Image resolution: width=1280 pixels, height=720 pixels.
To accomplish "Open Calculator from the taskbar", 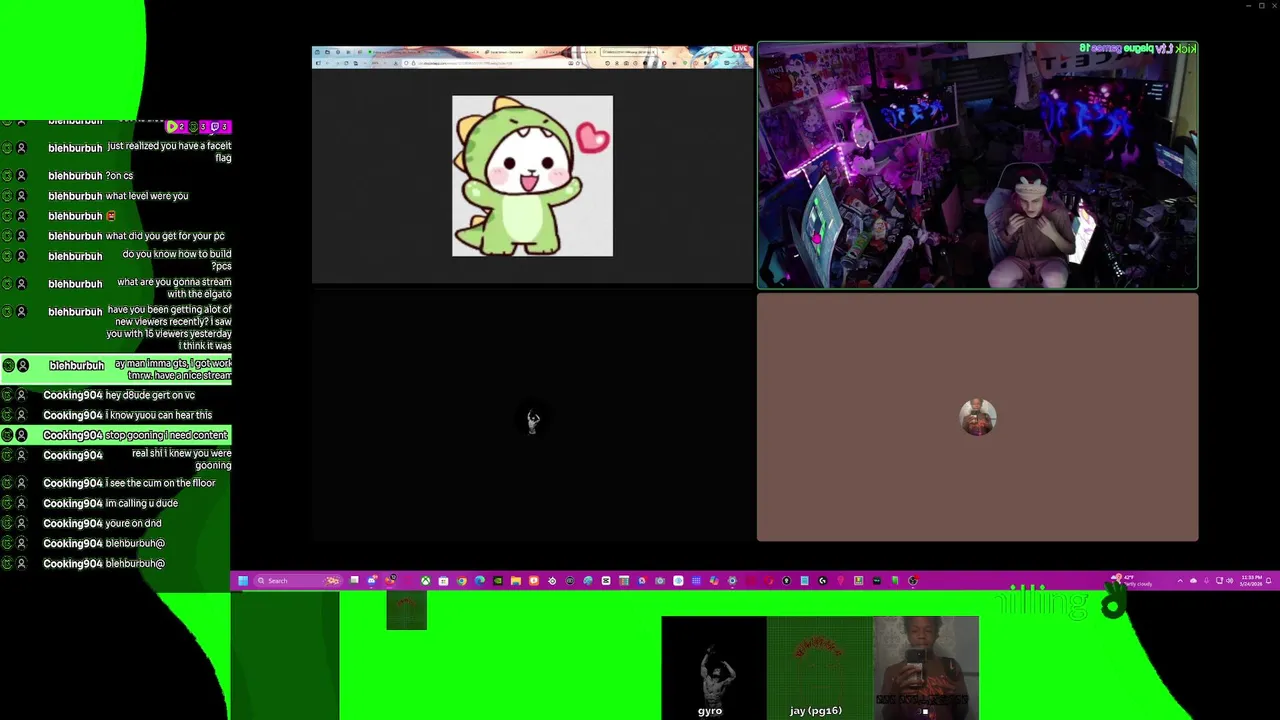I will [624, 580].
